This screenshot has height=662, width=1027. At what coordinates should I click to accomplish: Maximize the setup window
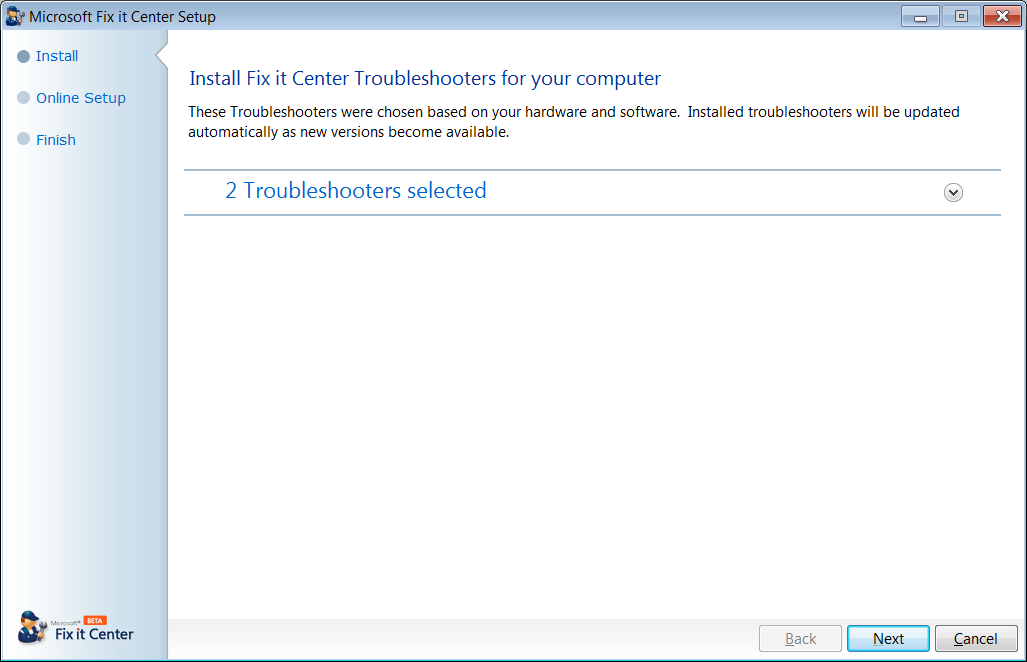(x=961, y=16)
